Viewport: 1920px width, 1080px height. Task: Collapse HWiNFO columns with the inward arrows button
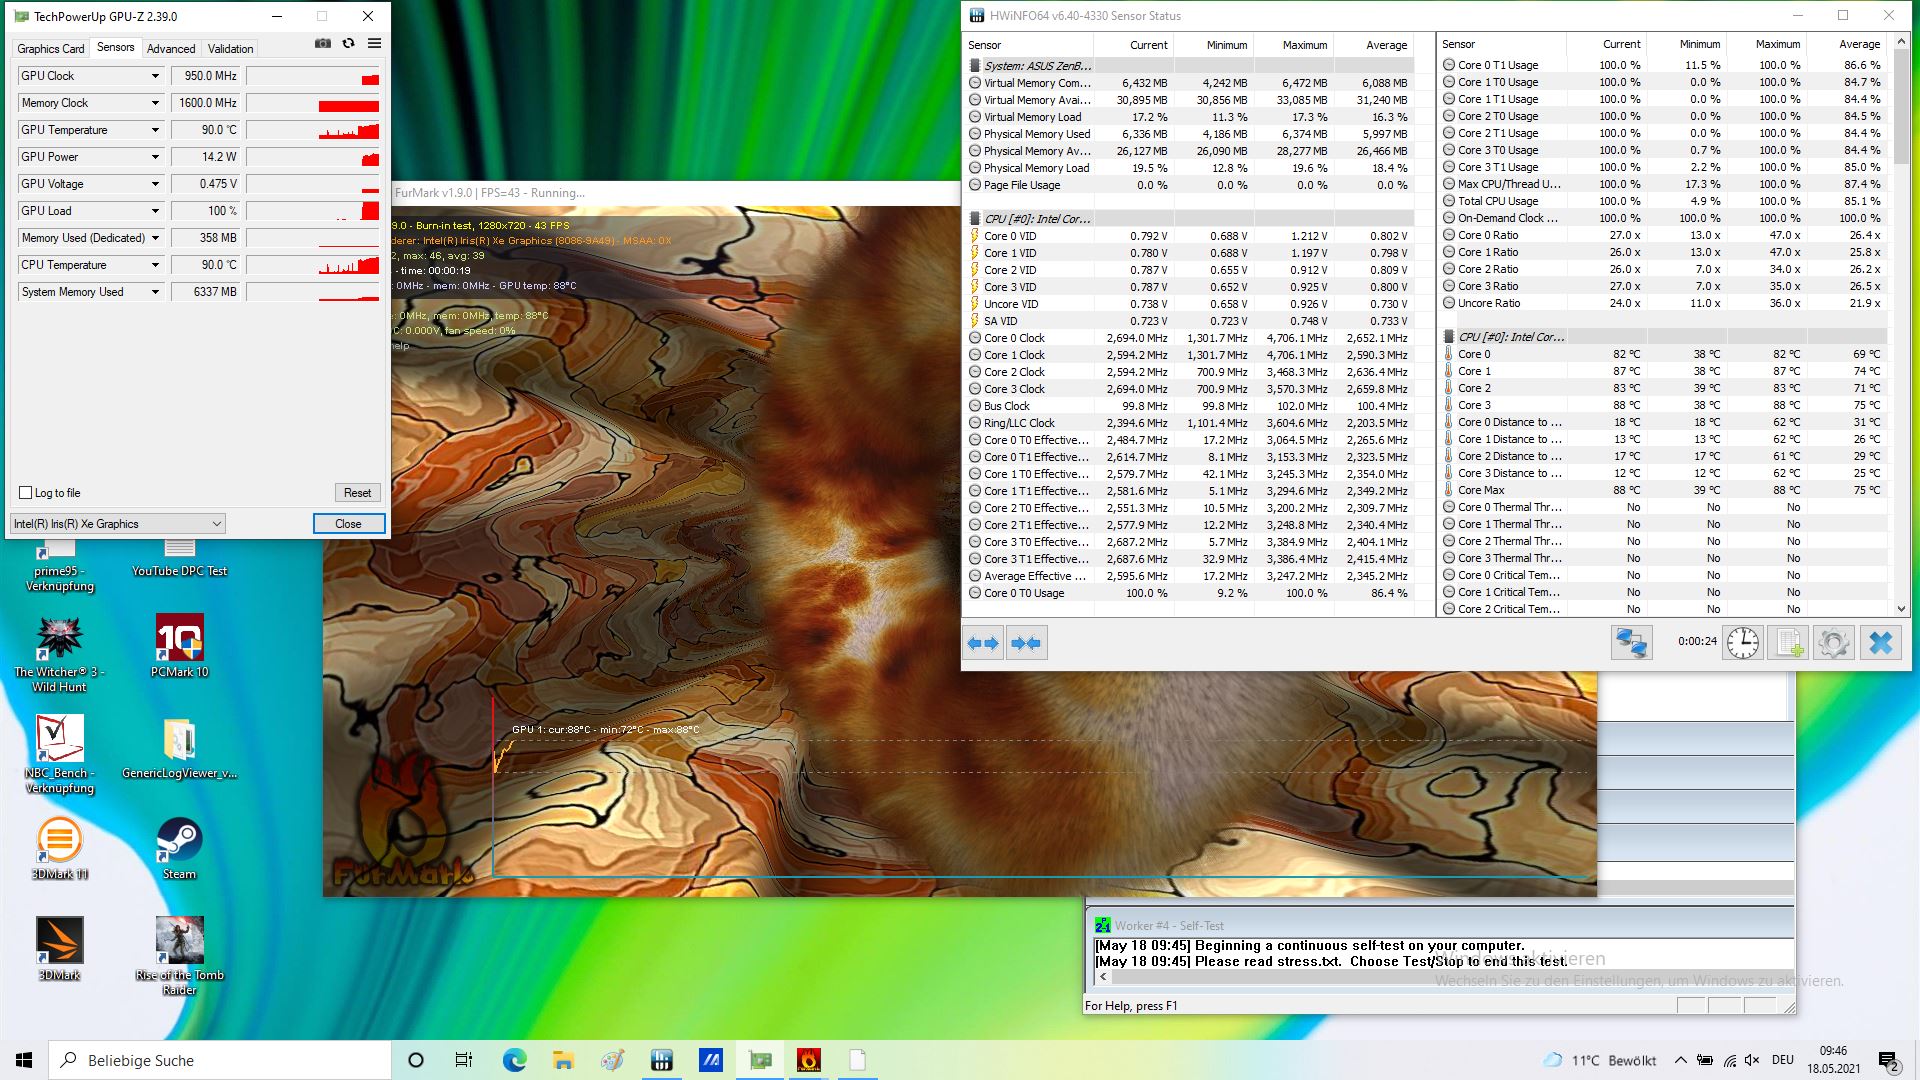point(1026,643)
